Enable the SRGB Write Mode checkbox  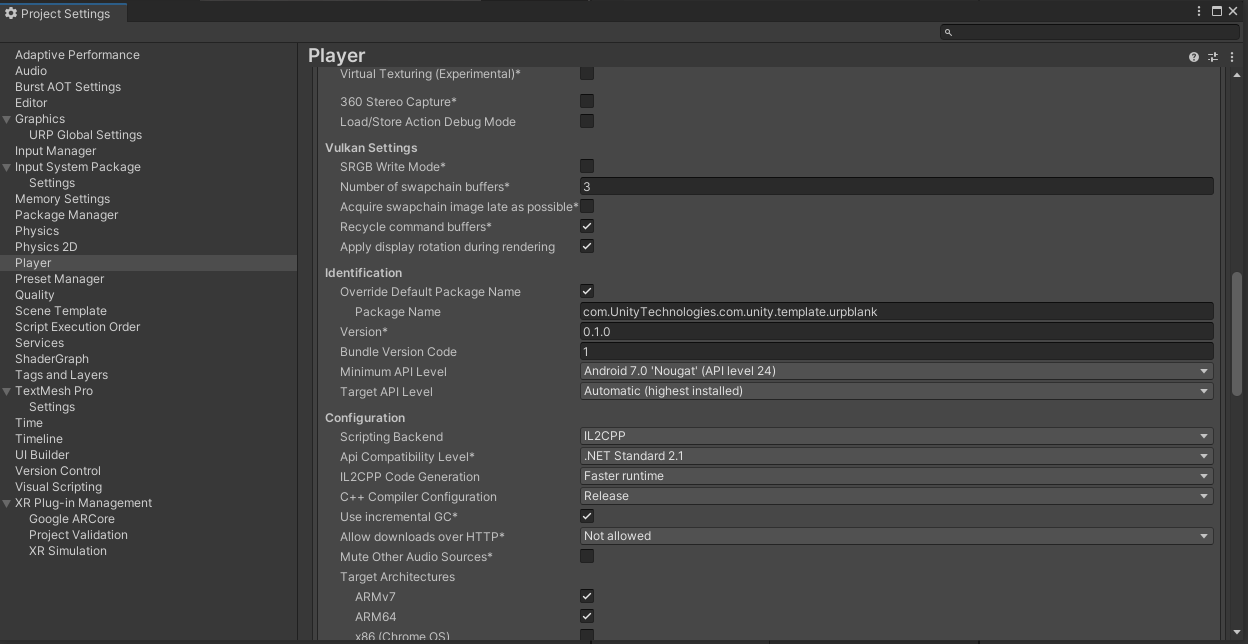pos(586,166)
